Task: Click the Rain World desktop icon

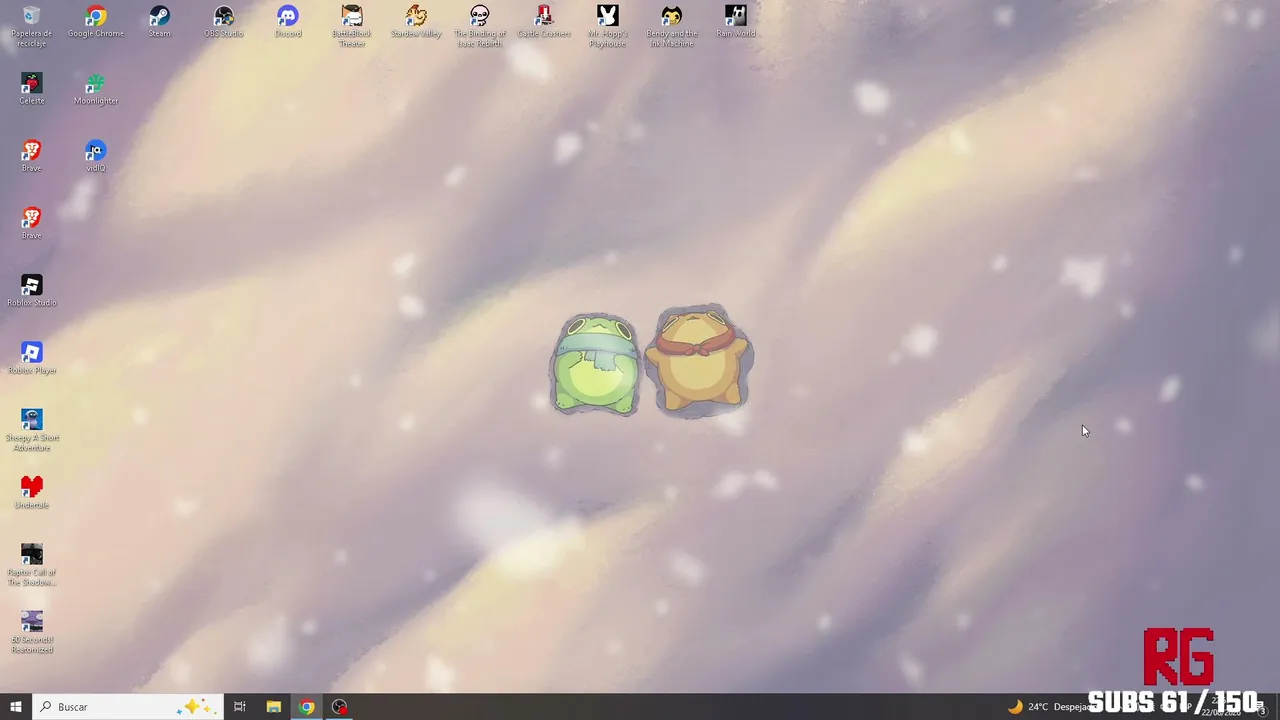Action: (x=736, y=22)
